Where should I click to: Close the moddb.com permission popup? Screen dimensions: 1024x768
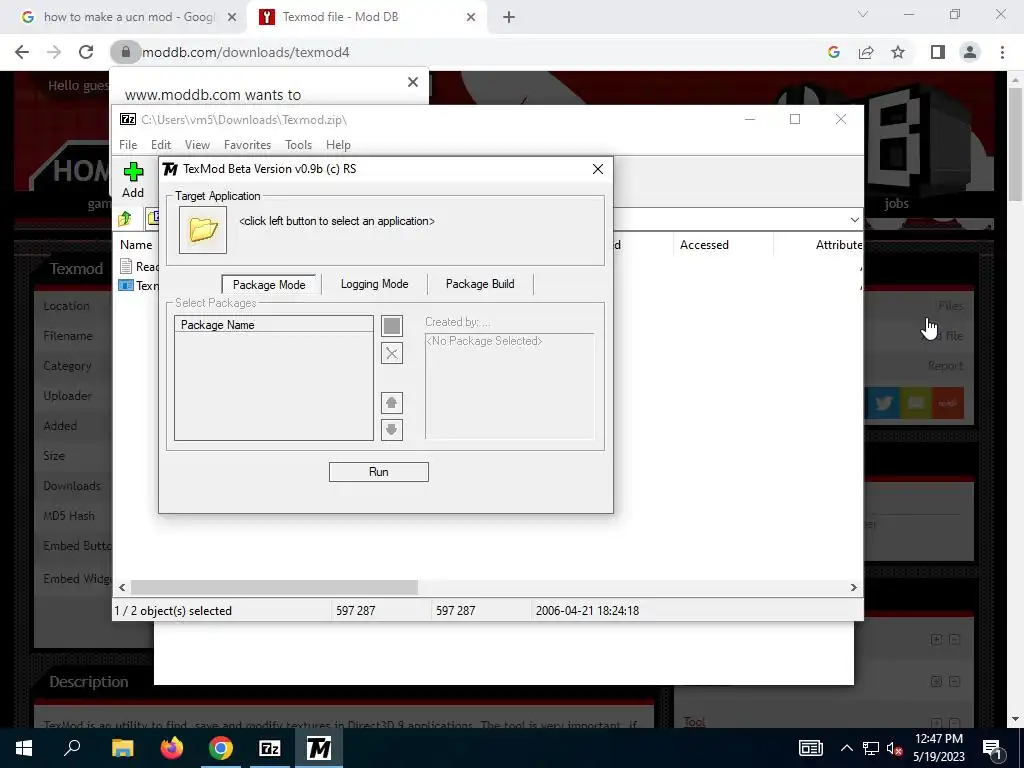(x=413, y=82)
